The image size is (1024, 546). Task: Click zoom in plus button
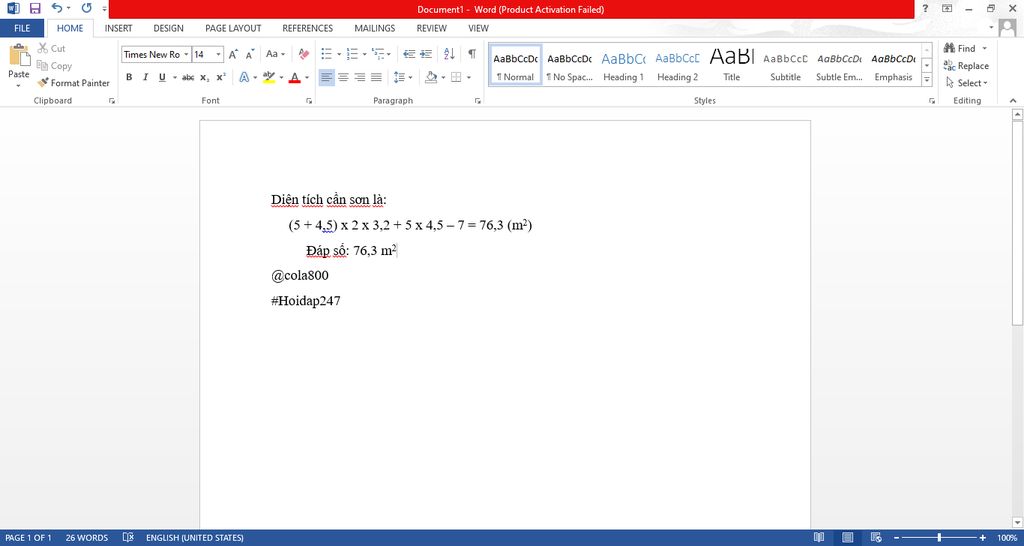click(x=983, y=538)
